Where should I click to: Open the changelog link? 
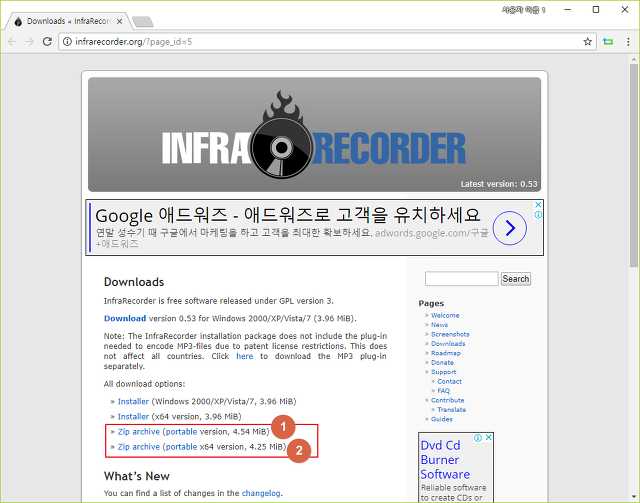[261, 493]
